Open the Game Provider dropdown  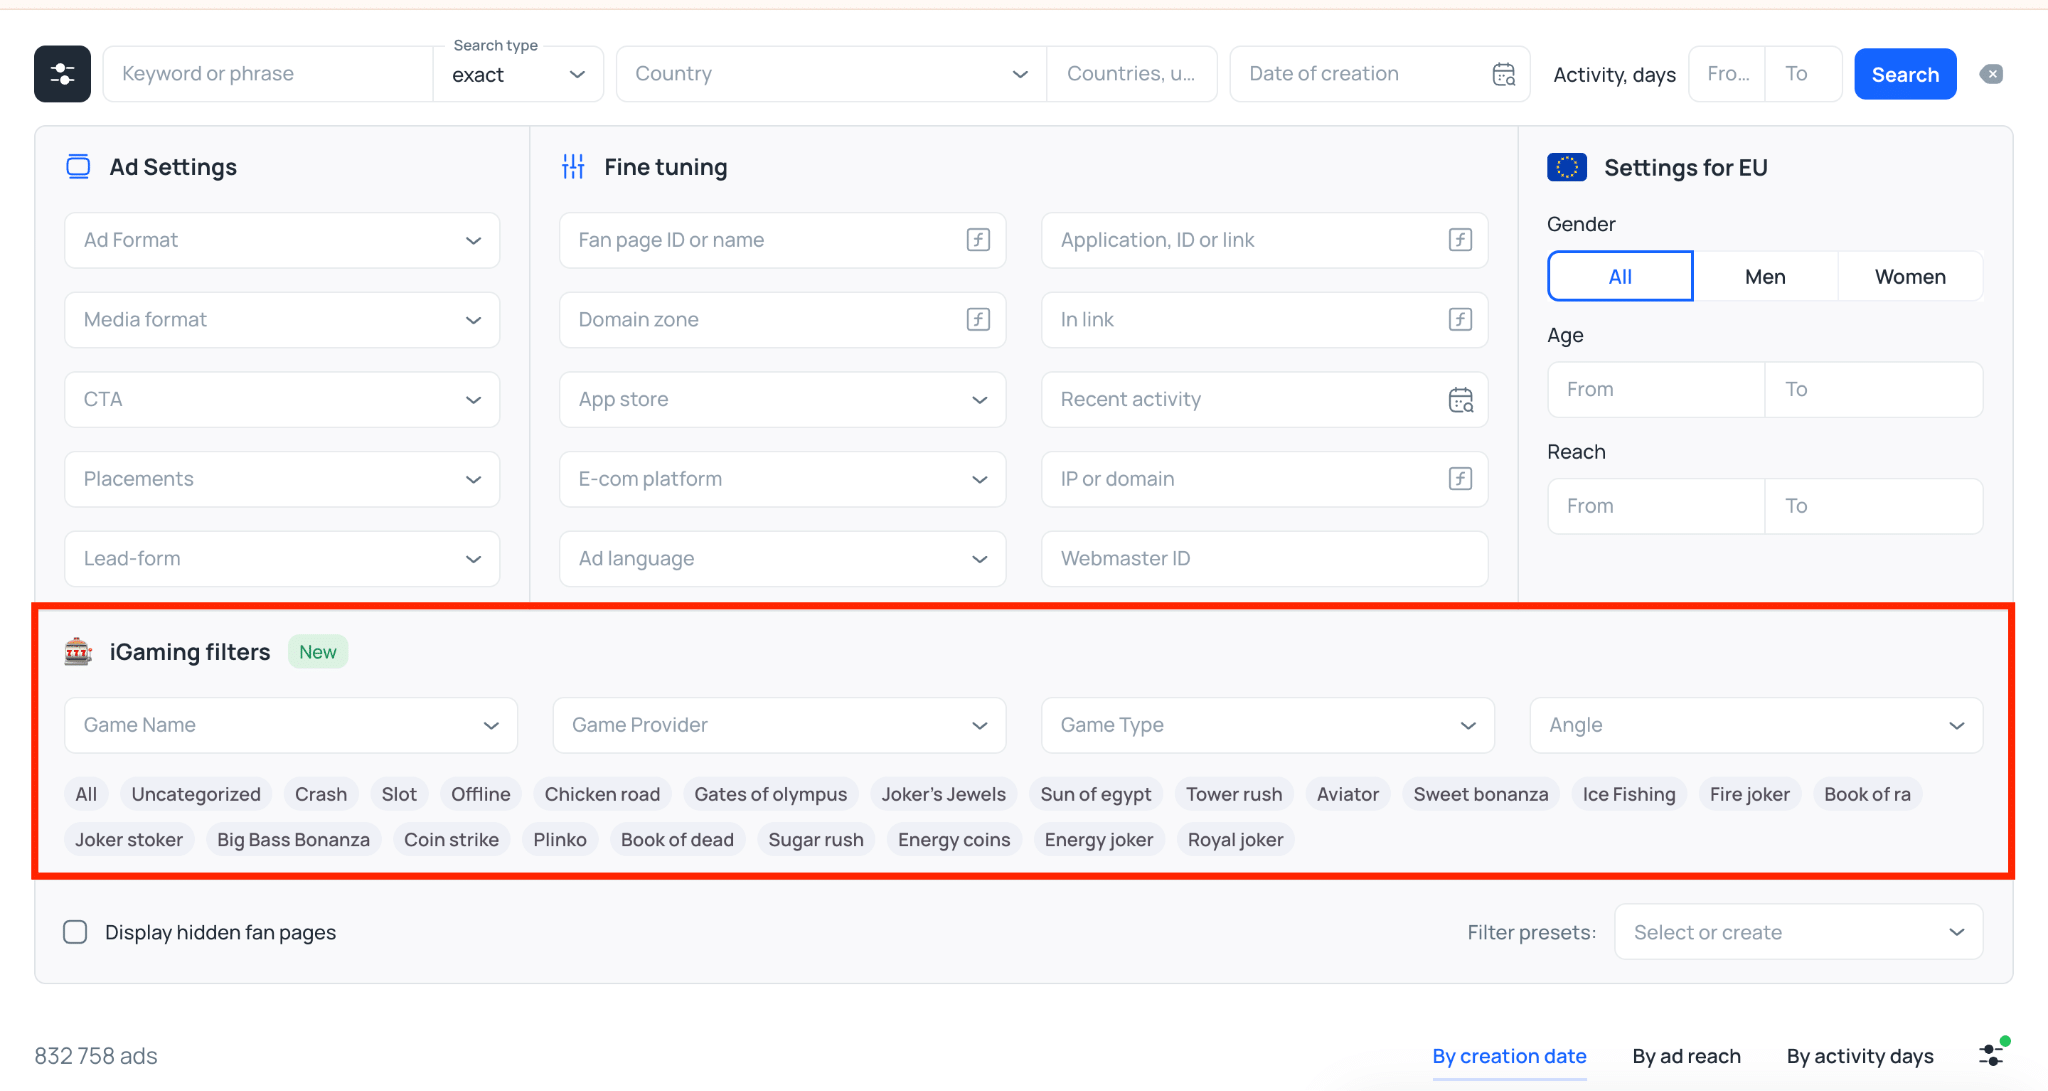[779, 725]
